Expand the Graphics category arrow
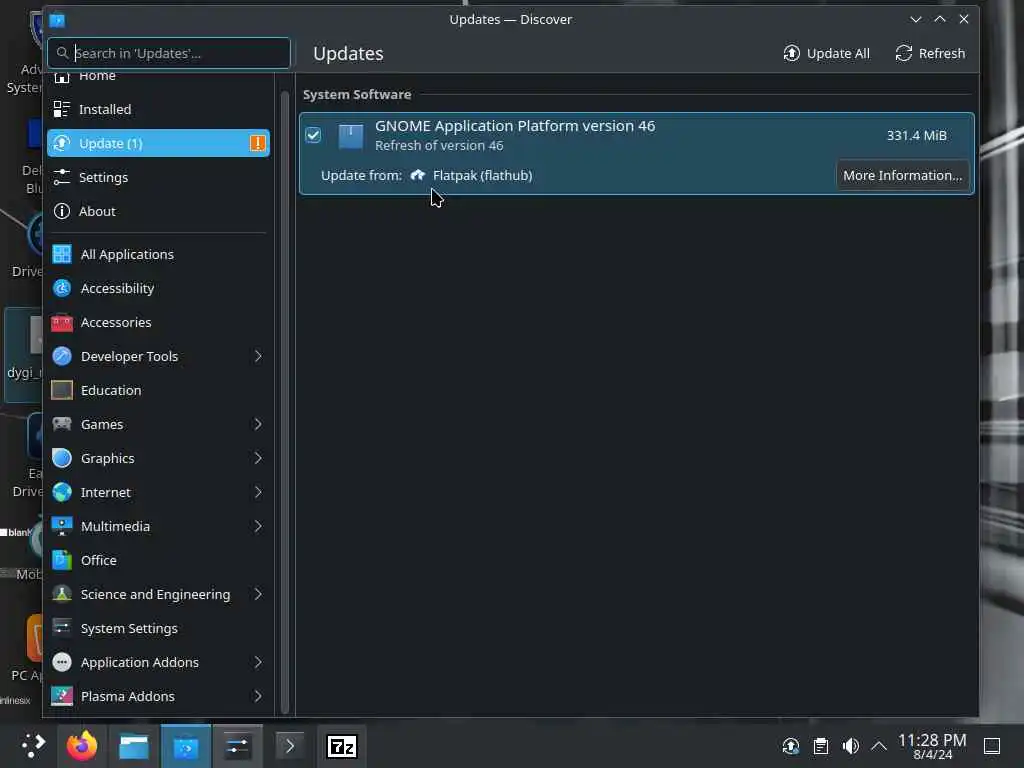The image size is (1024, 768). tap(258, 458)
